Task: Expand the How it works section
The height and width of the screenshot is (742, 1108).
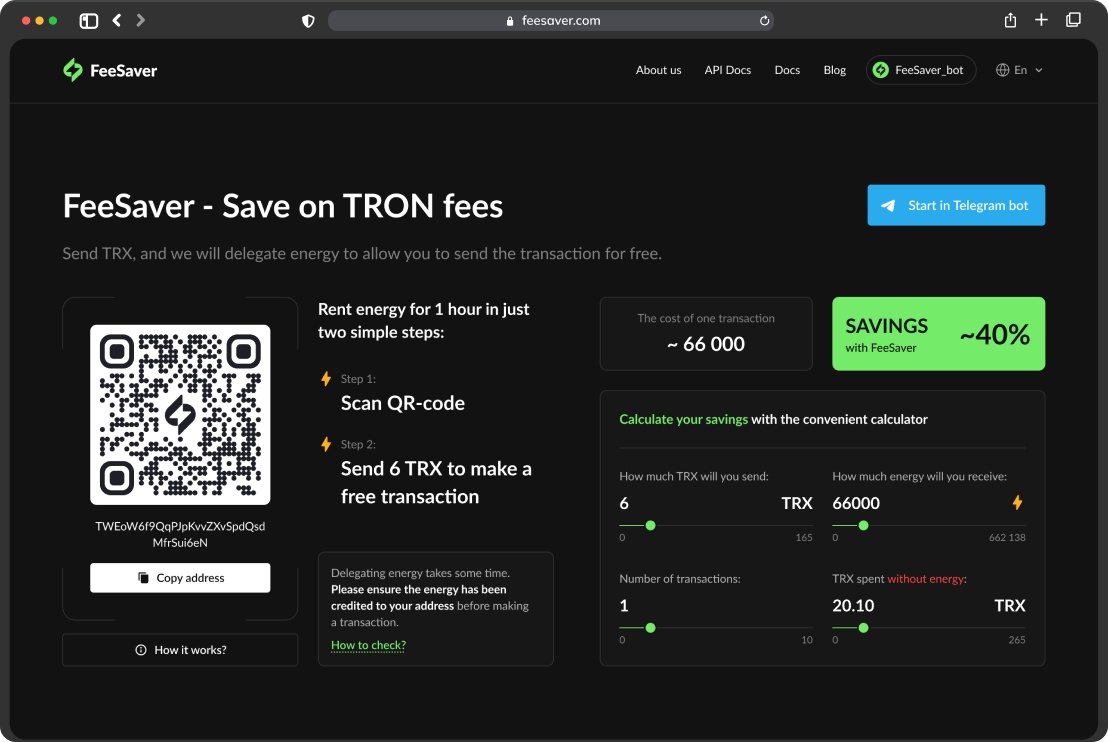Action: pos(180,650)
